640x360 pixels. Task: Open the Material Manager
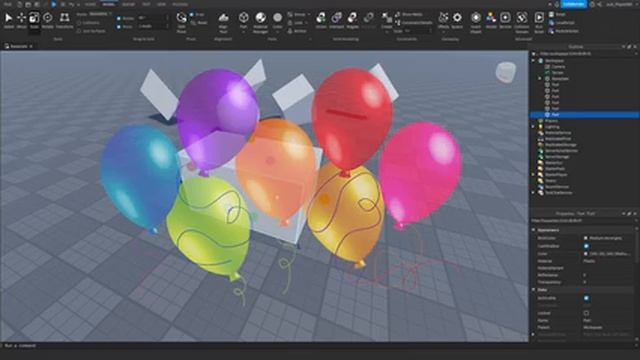click(x=260, y=22)
